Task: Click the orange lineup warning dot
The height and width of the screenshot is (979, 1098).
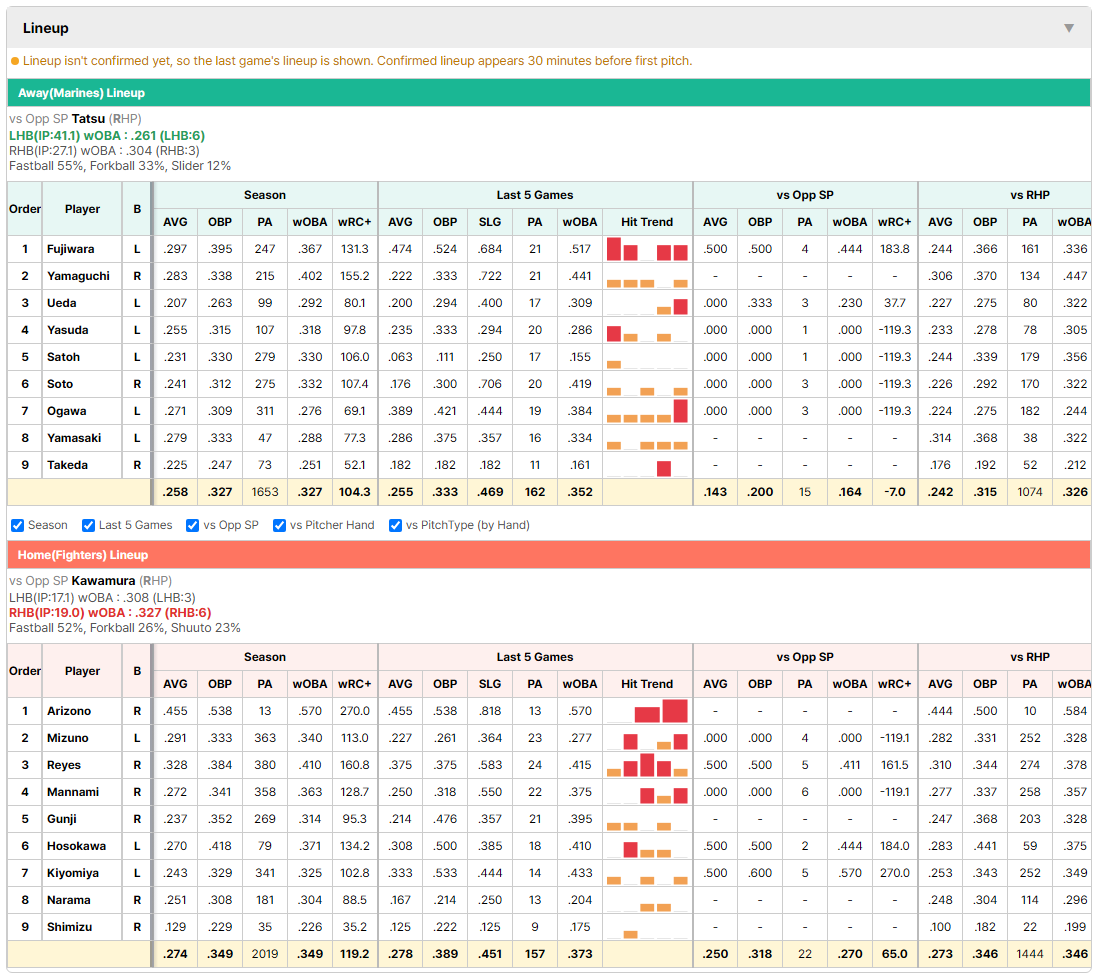Action: tap(15, 61)
